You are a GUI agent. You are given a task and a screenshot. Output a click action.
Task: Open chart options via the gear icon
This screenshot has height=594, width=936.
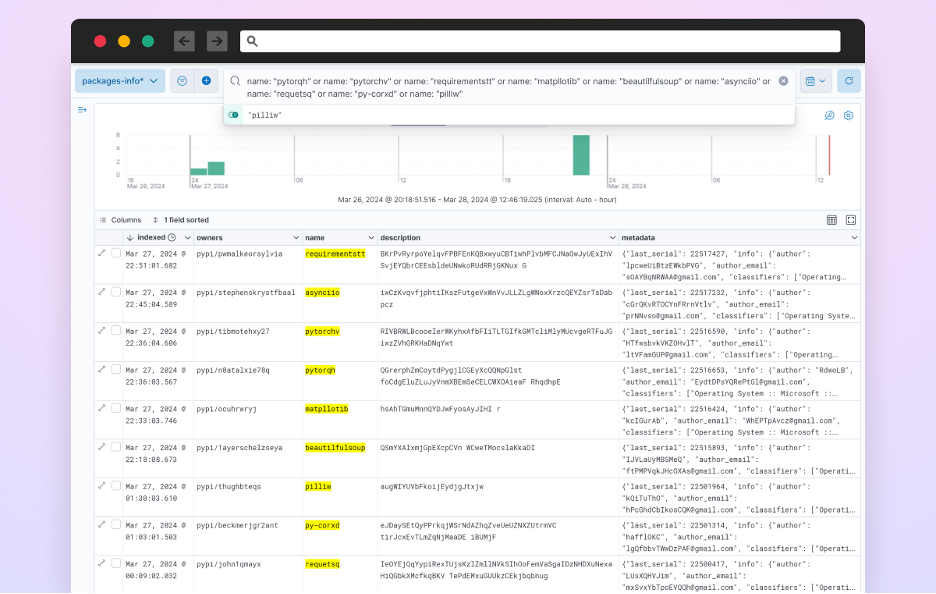(x=848, y=115)
